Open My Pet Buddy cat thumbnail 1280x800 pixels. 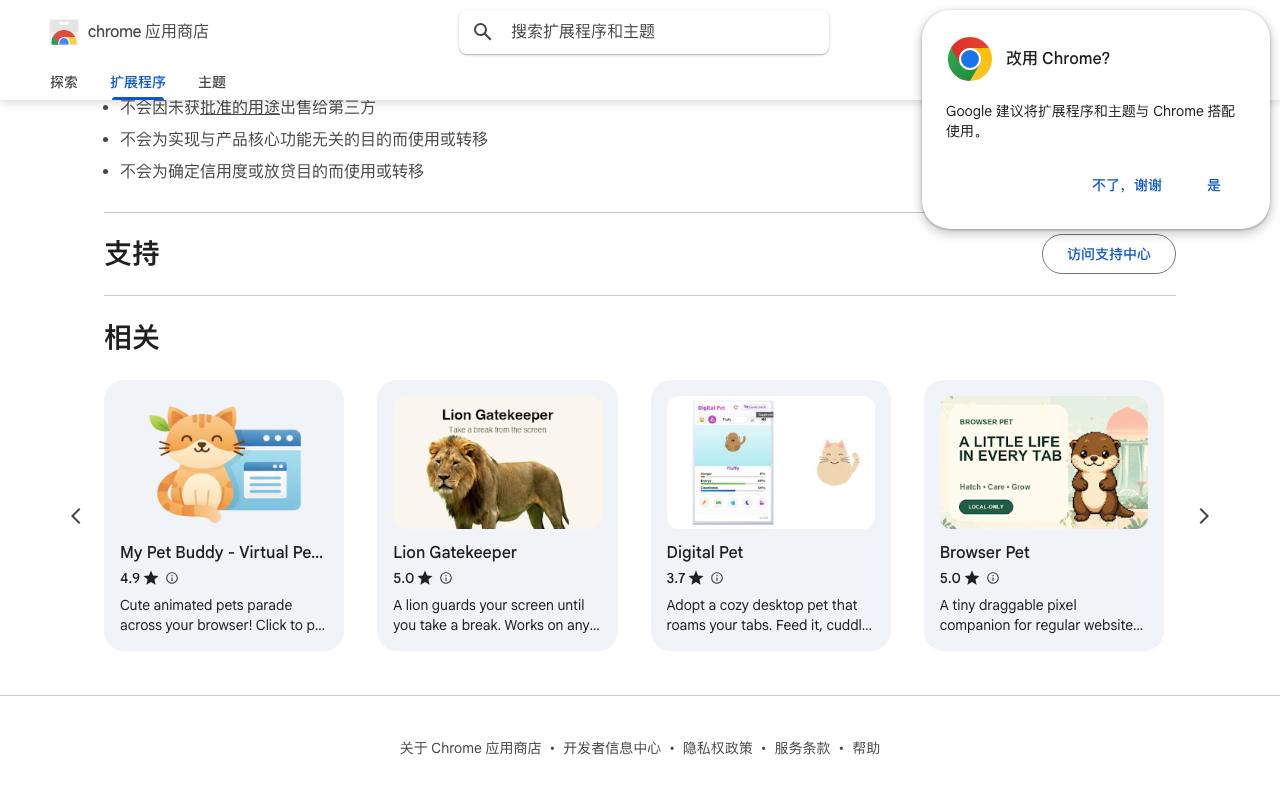click(224, 462)
